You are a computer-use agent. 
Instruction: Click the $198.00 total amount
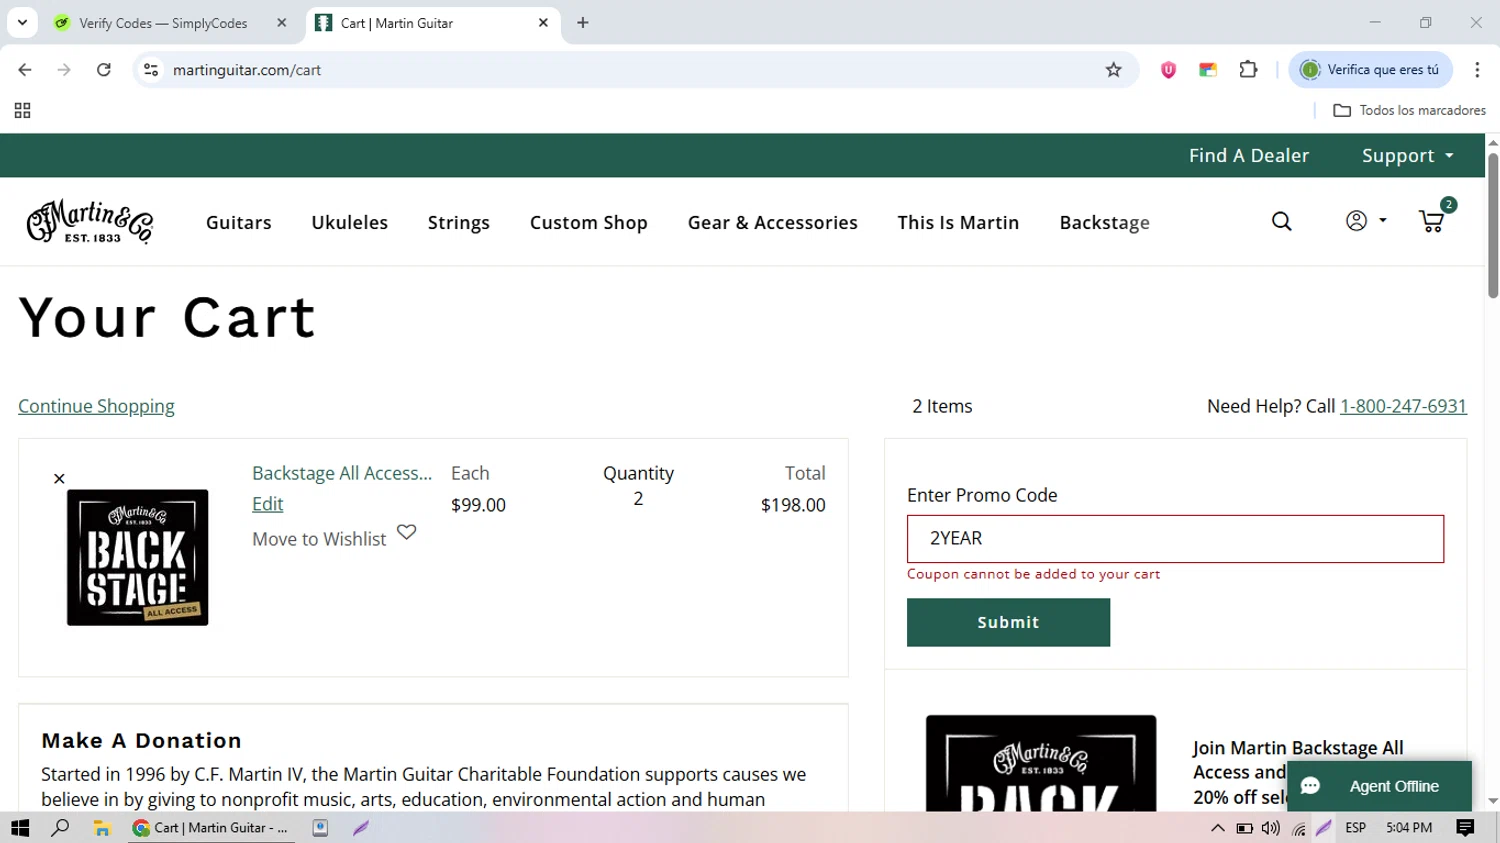793,505
